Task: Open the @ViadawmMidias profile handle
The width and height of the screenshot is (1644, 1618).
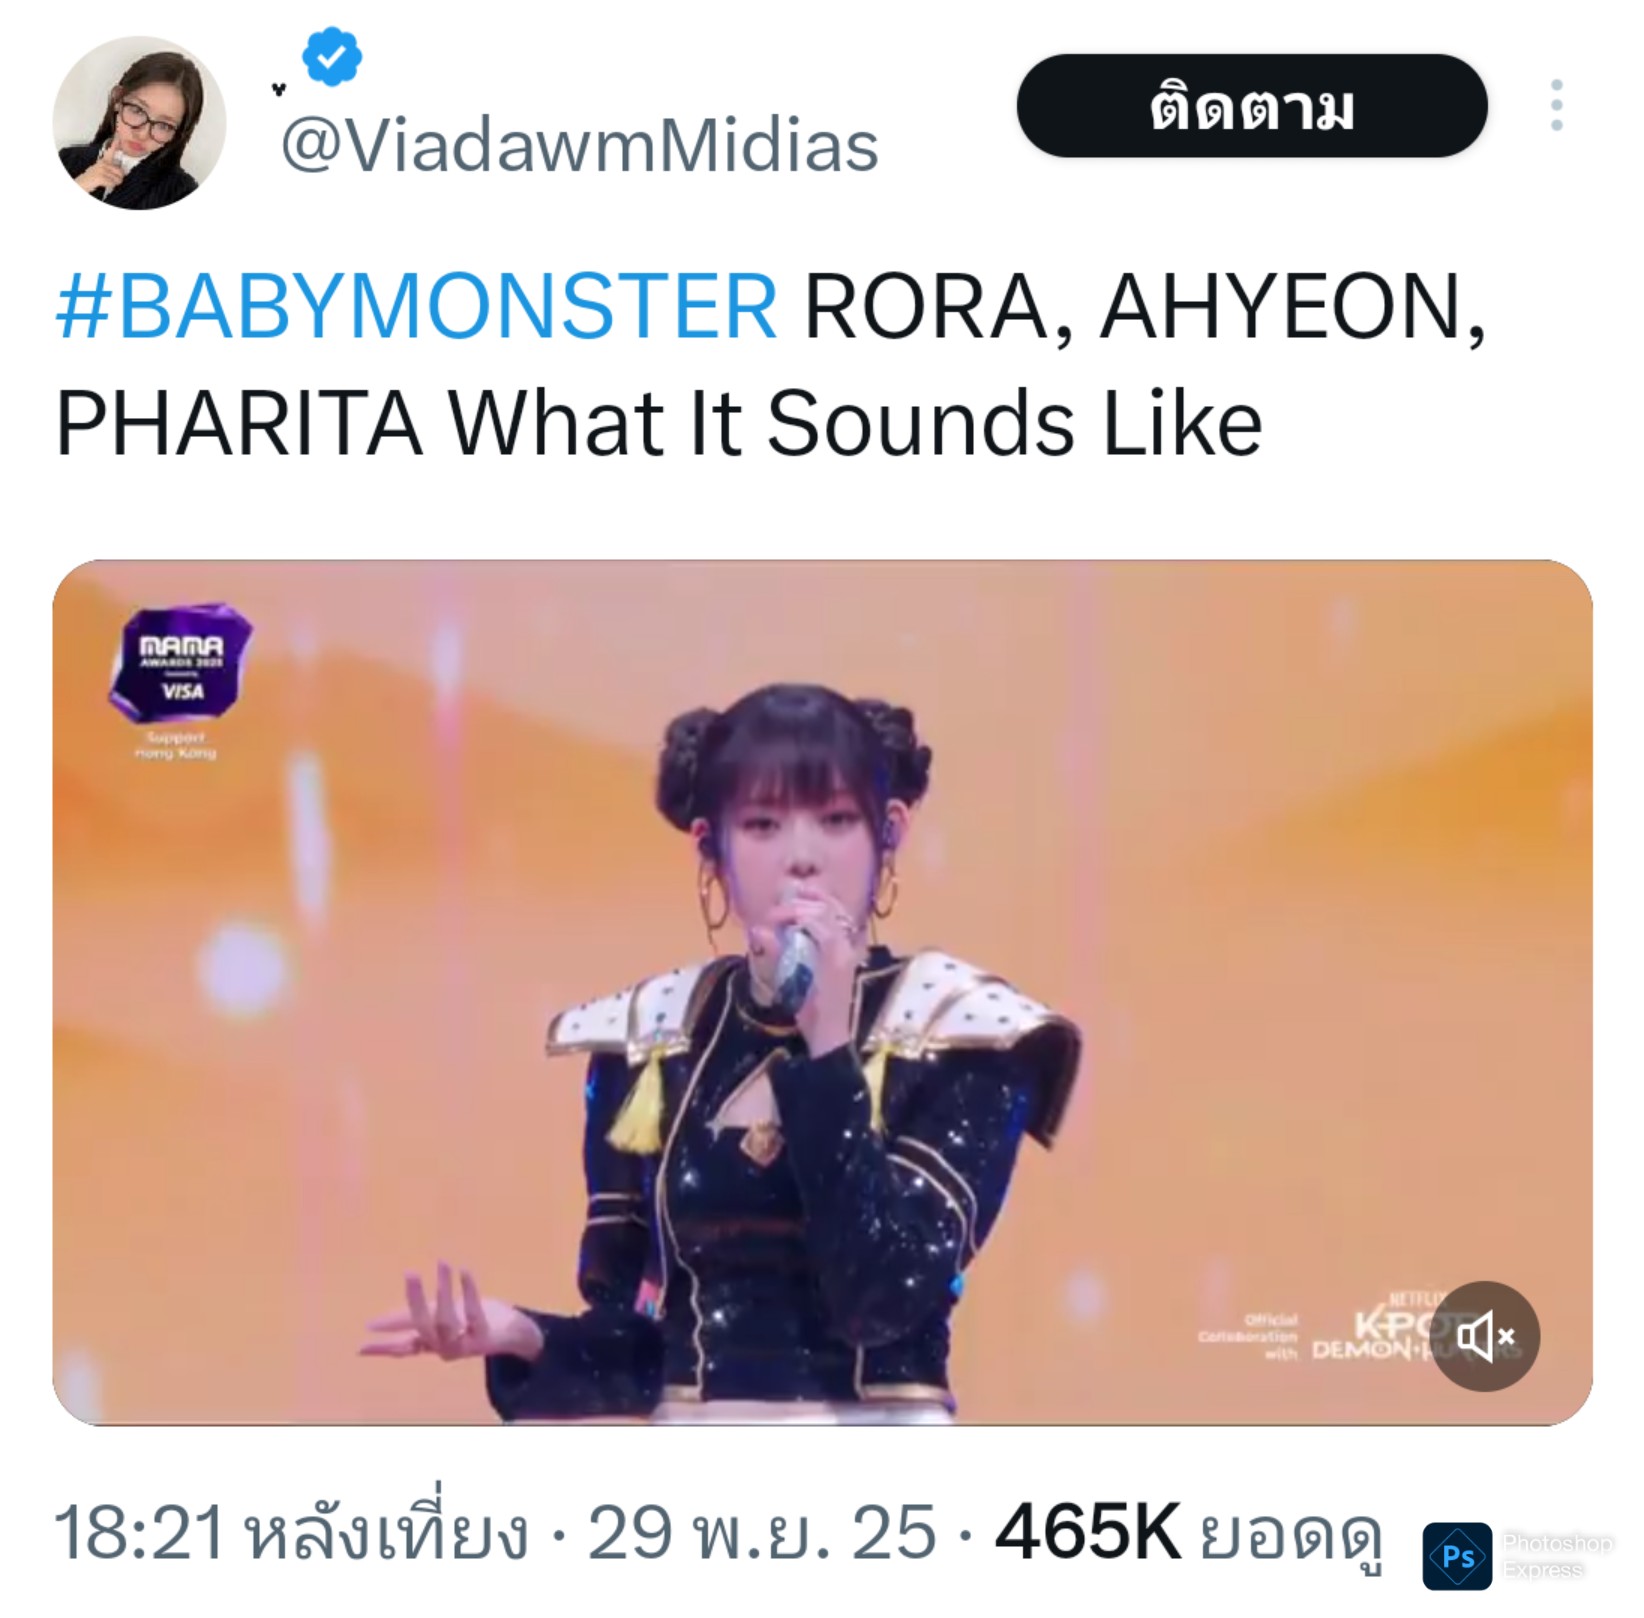Action: pyautogui.click(x=579, y=146)
